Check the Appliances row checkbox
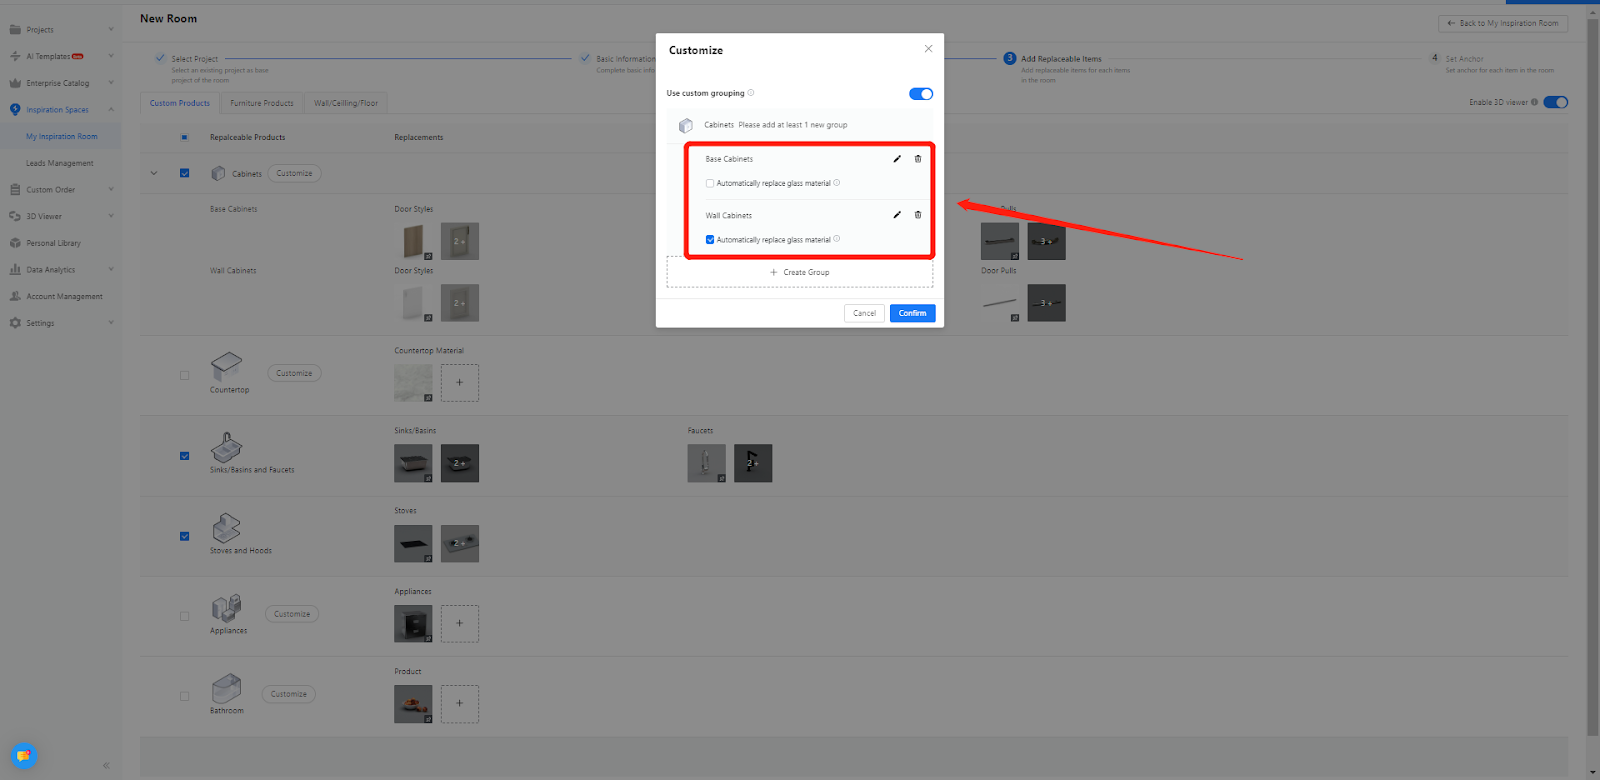This screenshot has width=1600, height=780. pyautogui.click(x=184, y=616)
